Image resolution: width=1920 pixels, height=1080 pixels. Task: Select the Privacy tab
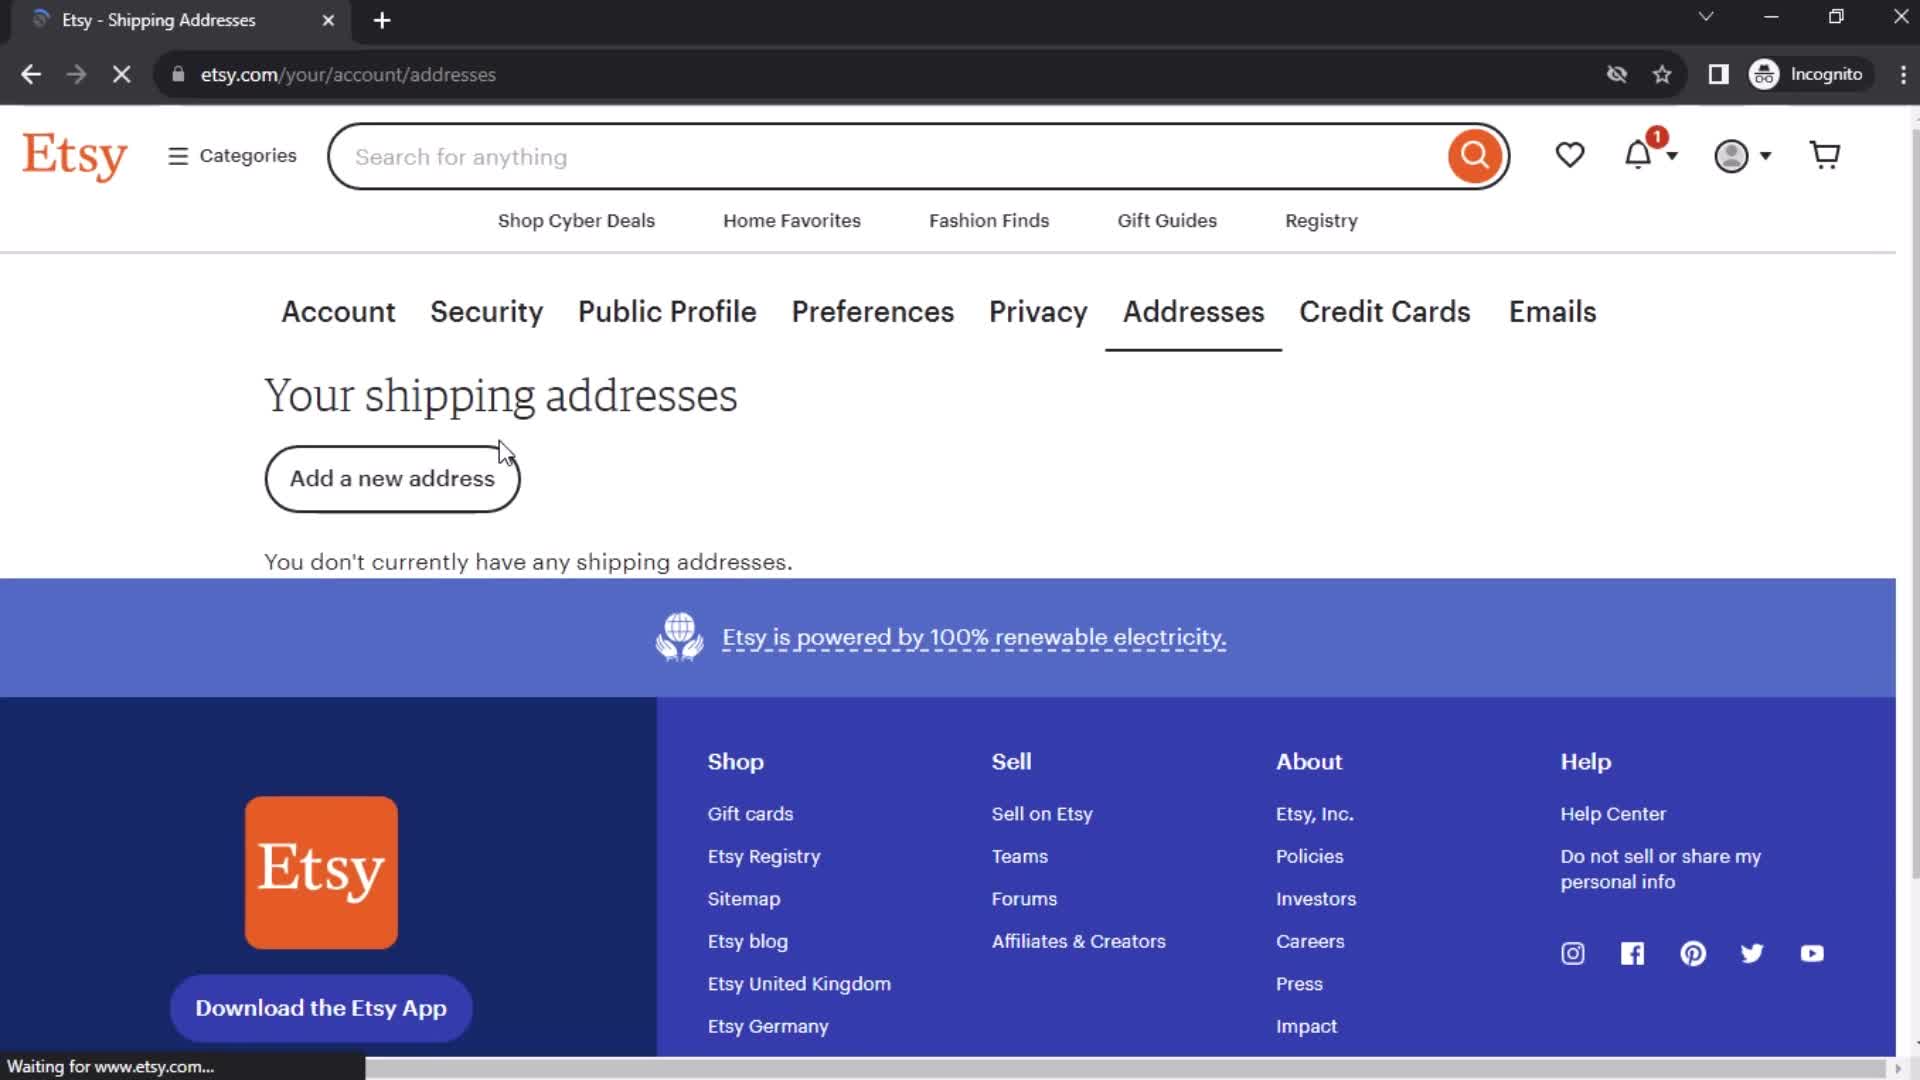coord(1038,311)
